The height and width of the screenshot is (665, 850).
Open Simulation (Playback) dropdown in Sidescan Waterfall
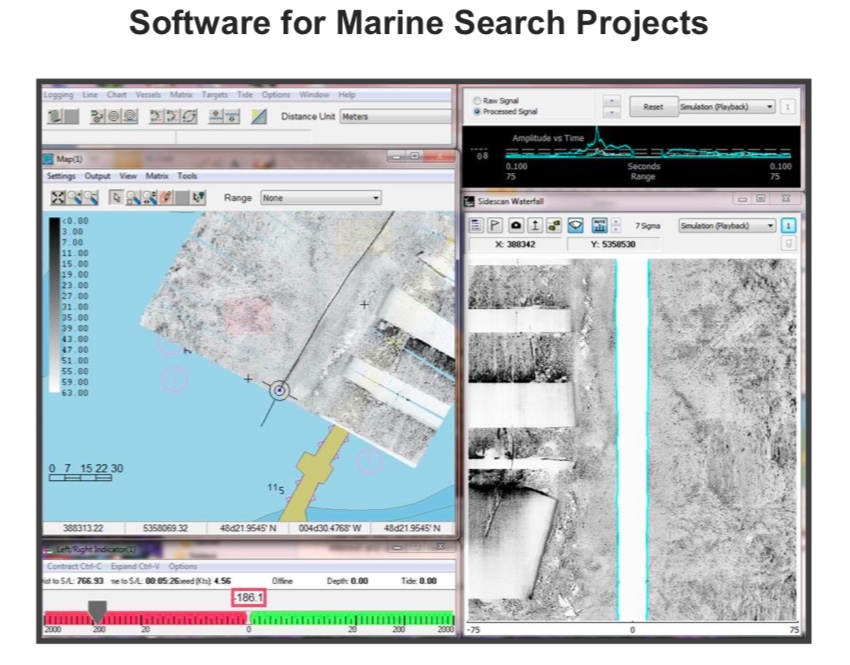[727, 225]
